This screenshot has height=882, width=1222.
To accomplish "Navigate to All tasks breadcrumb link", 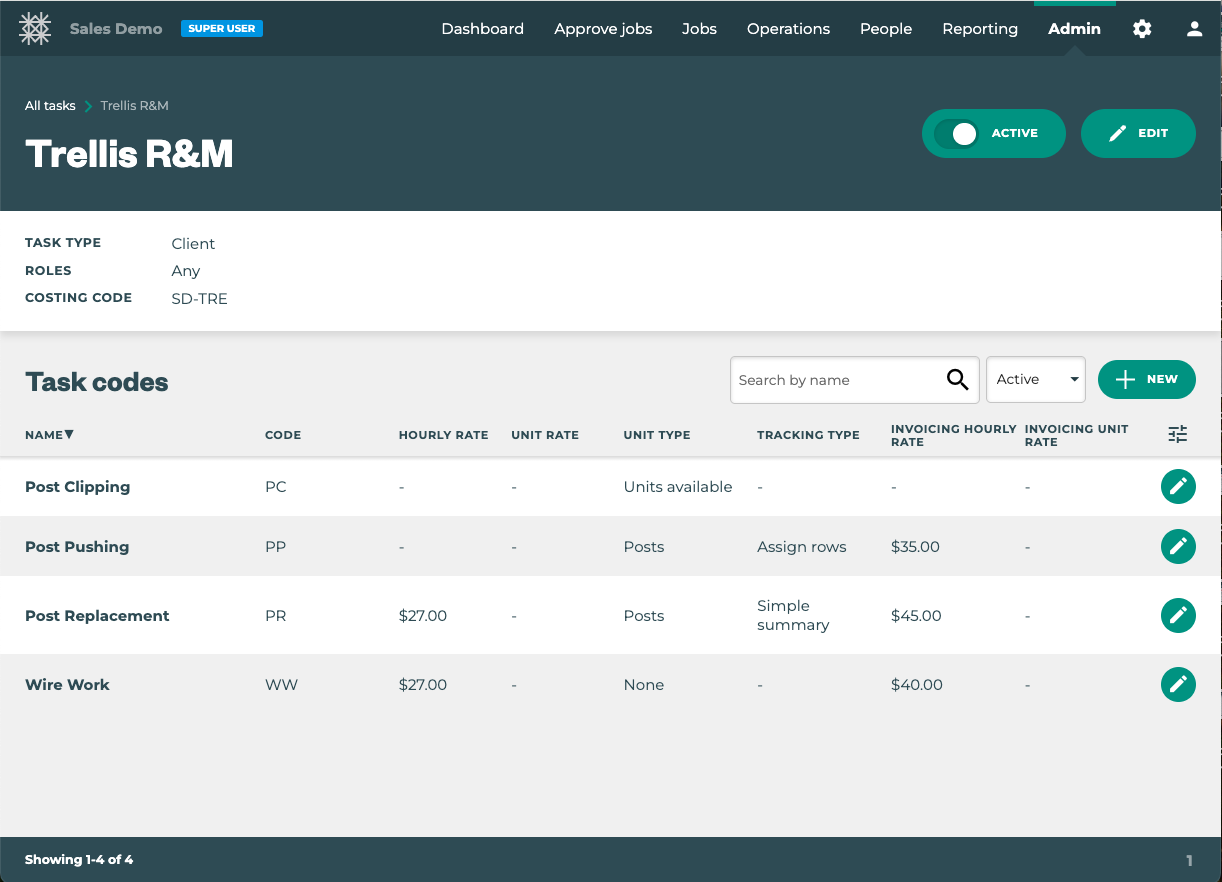I will (x=50, y=106).
